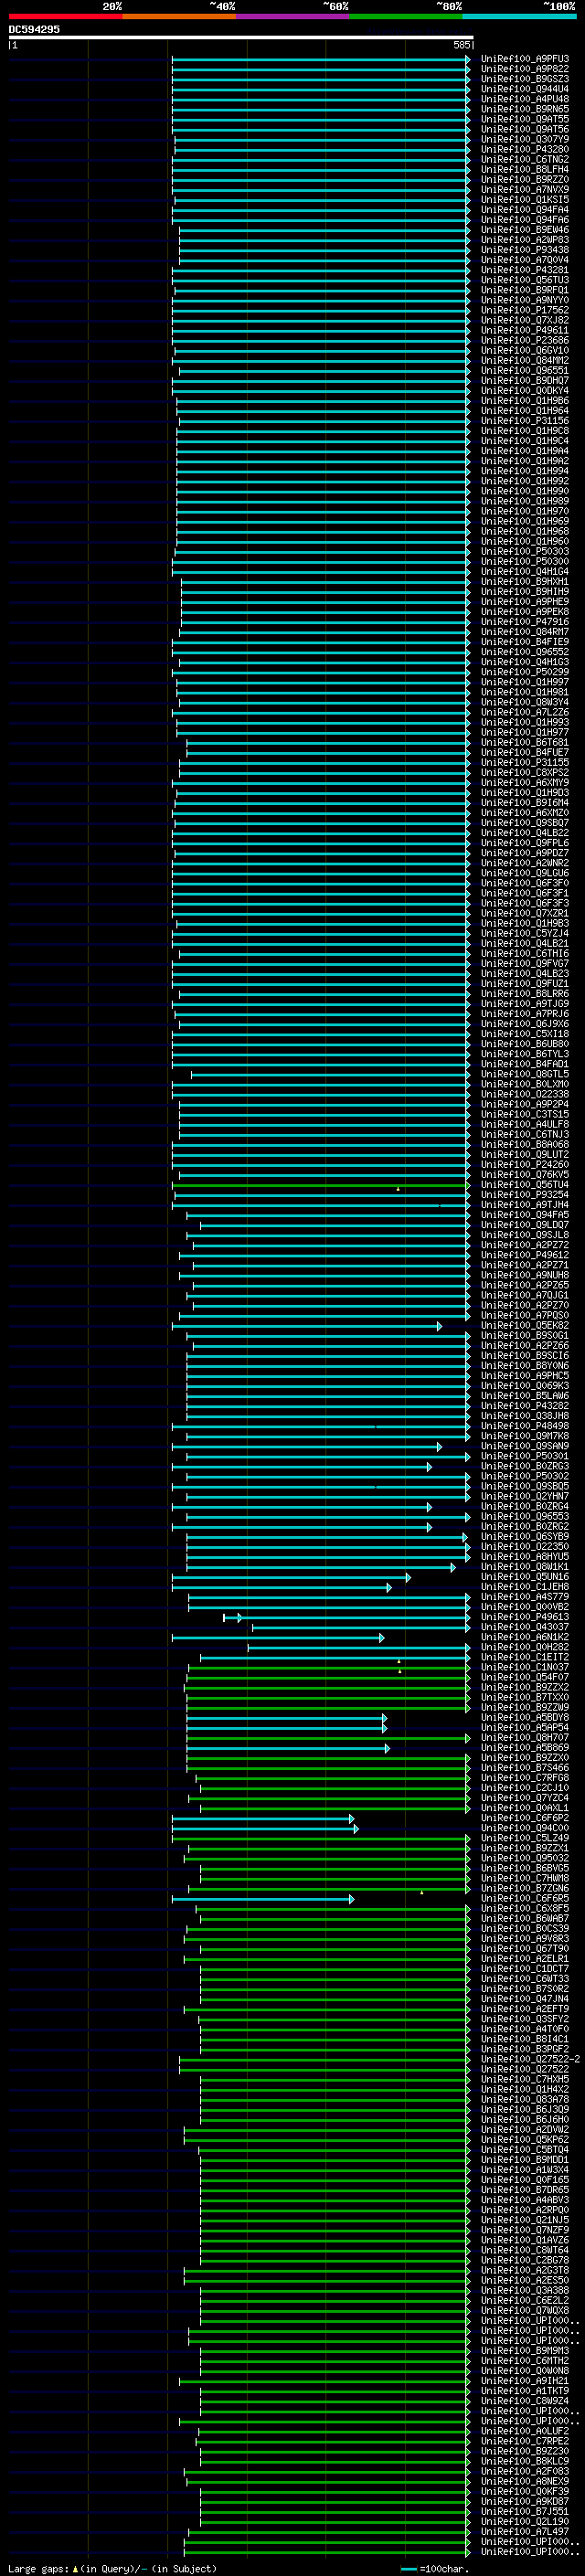This screenshot has width=585, height=2576.
Task: Click the purple ~60% identity legend segment
Action: point(292,16)
